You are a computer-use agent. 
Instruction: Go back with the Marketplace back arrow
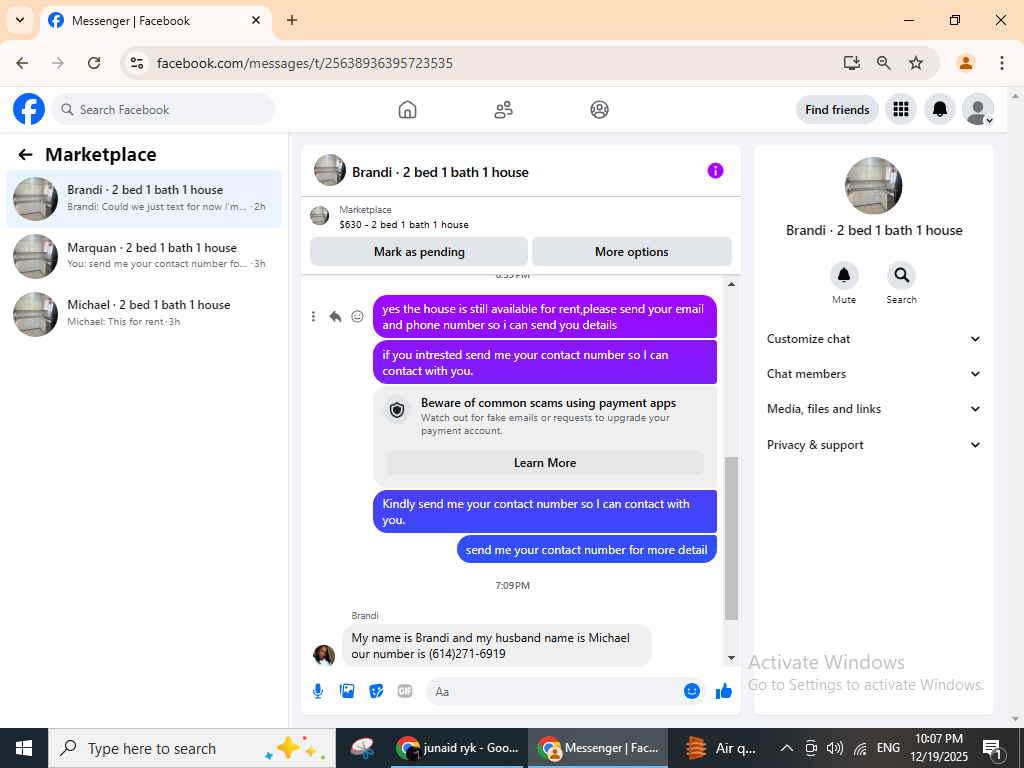pyautogui.click(x=25, y=155)
